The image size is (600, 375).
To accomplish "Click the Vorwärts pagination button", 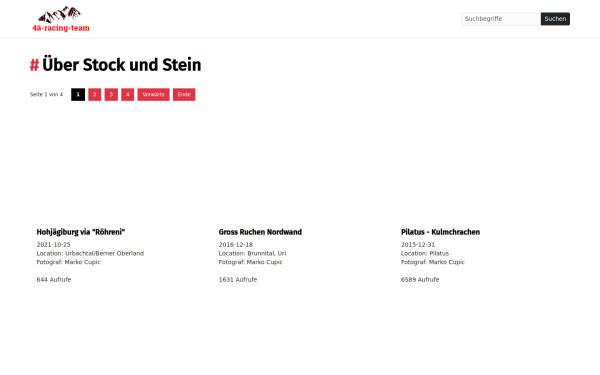I will pos(153,95).
